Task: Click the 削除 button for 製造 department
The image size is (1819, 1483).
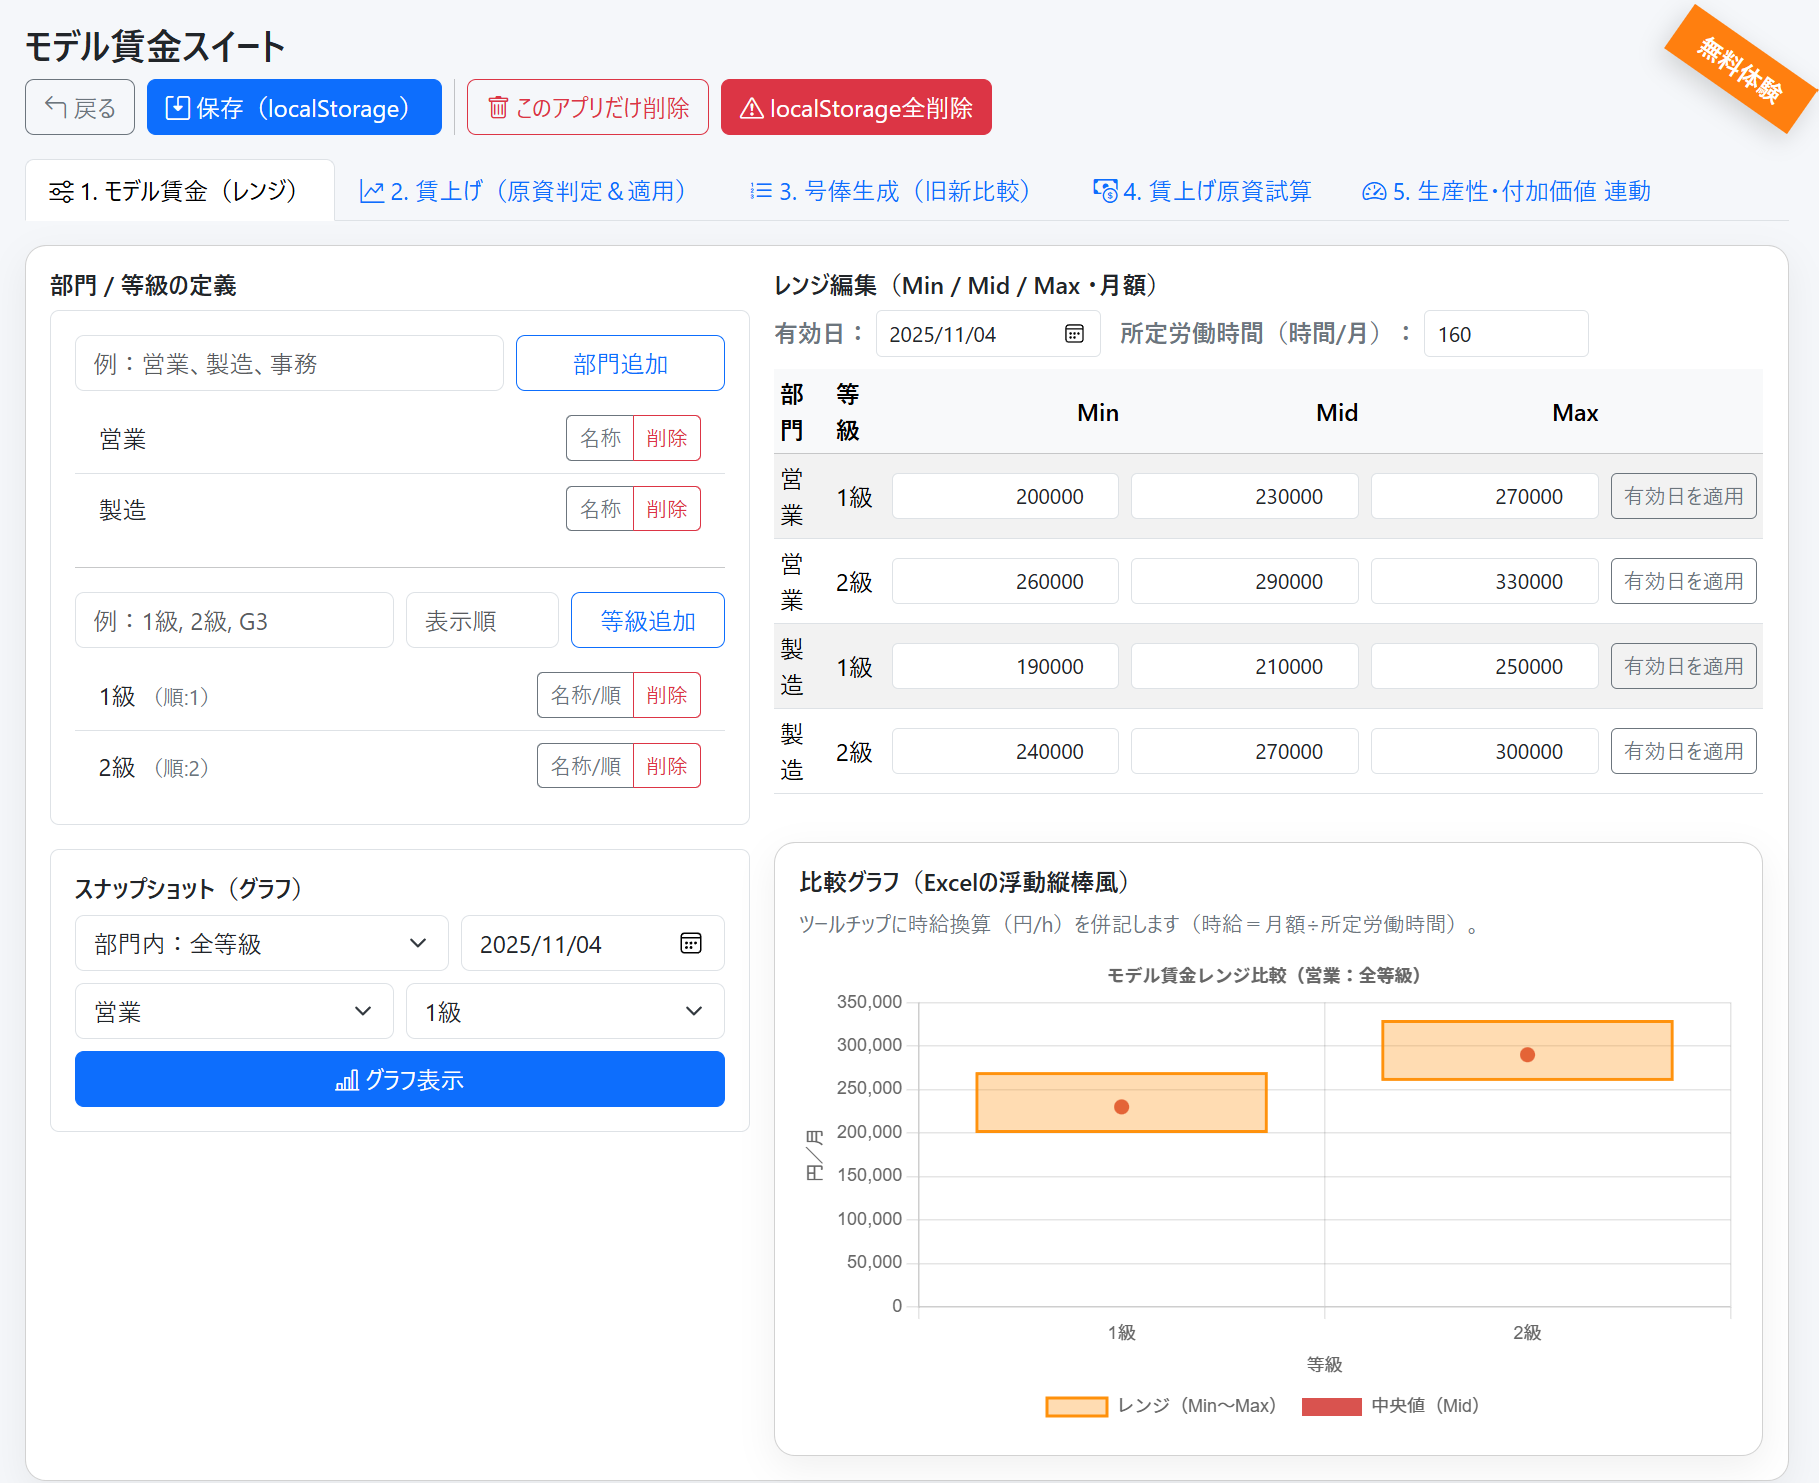Action: [x=667, y=509]
